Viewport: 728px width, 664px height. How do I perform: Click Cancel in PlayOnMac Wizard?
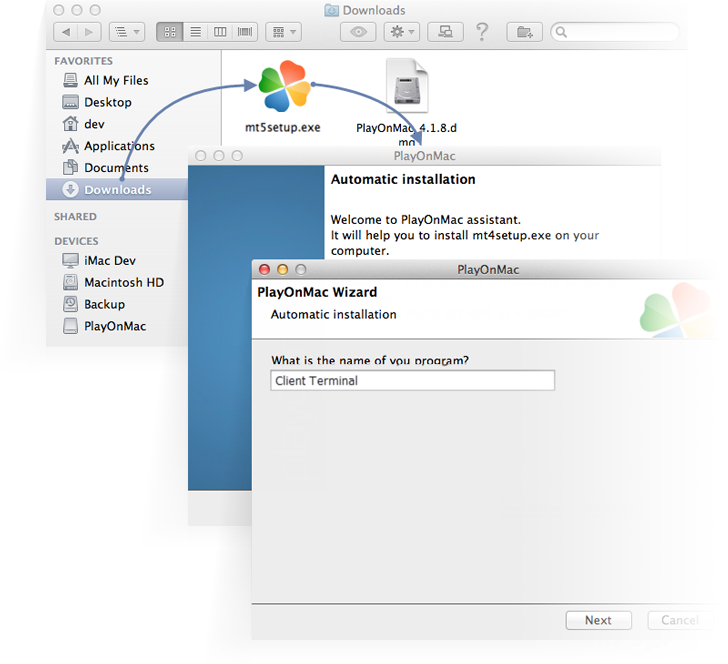coord(679,620)
